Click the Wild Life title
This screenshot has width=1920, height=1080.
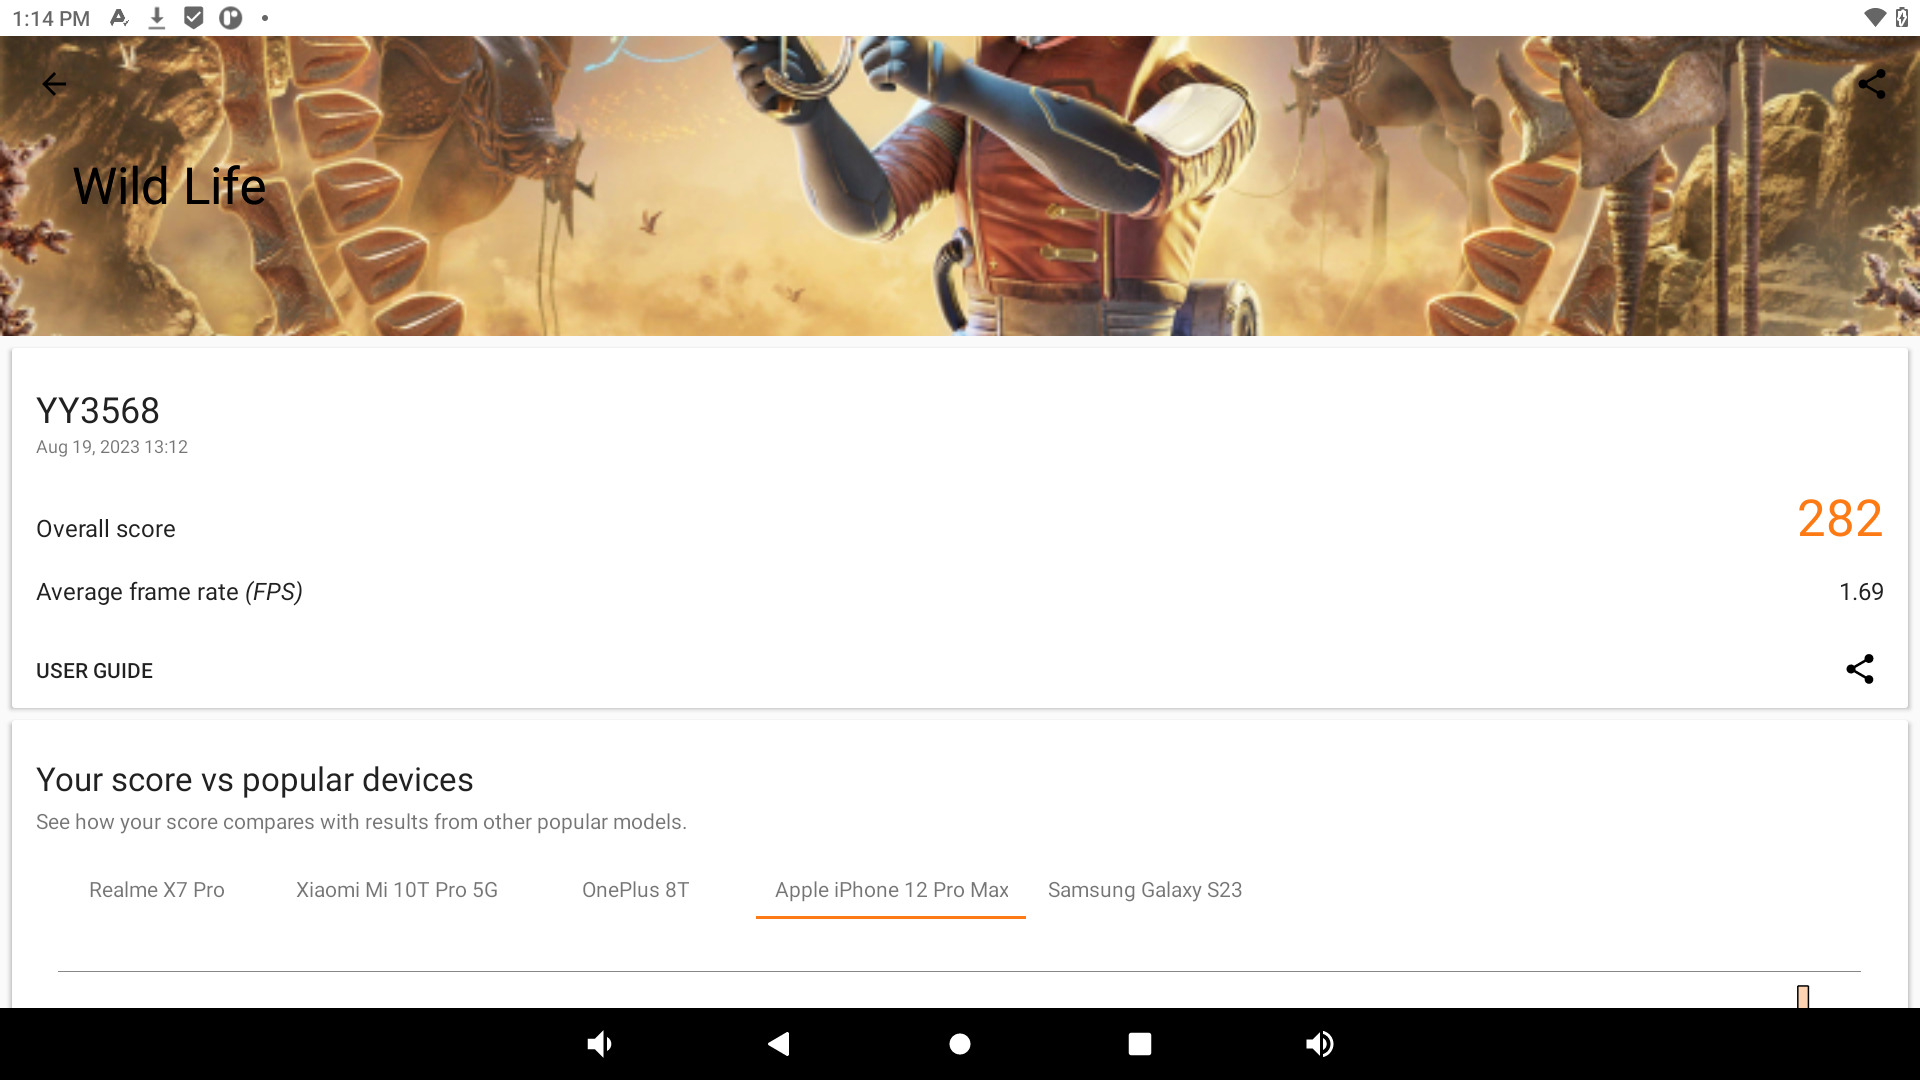pos(170,187)
